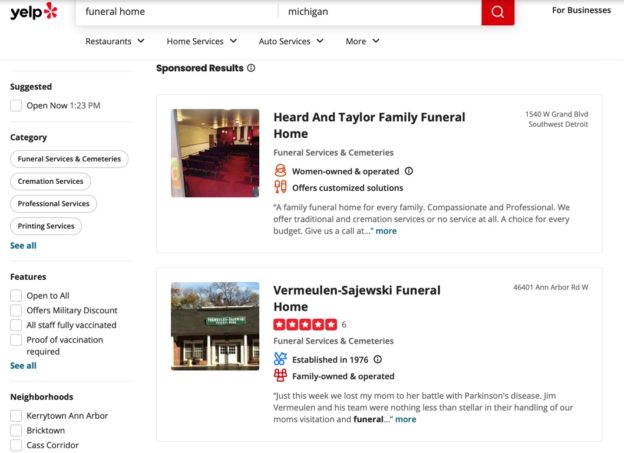The image size is (624, 453).
Task: Show all features via See all
Action: 23,366
